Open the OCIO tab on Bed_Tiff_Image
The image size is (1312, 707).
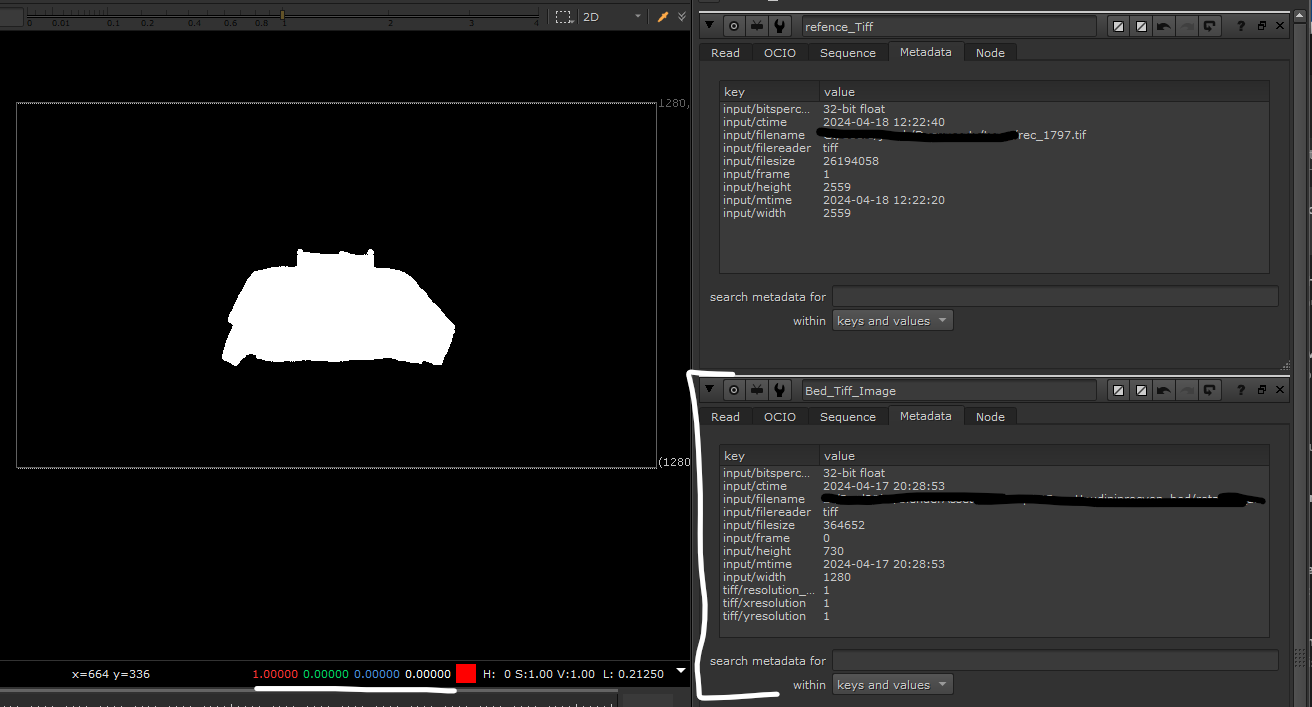pyautogui.click(x=779, y=416)
